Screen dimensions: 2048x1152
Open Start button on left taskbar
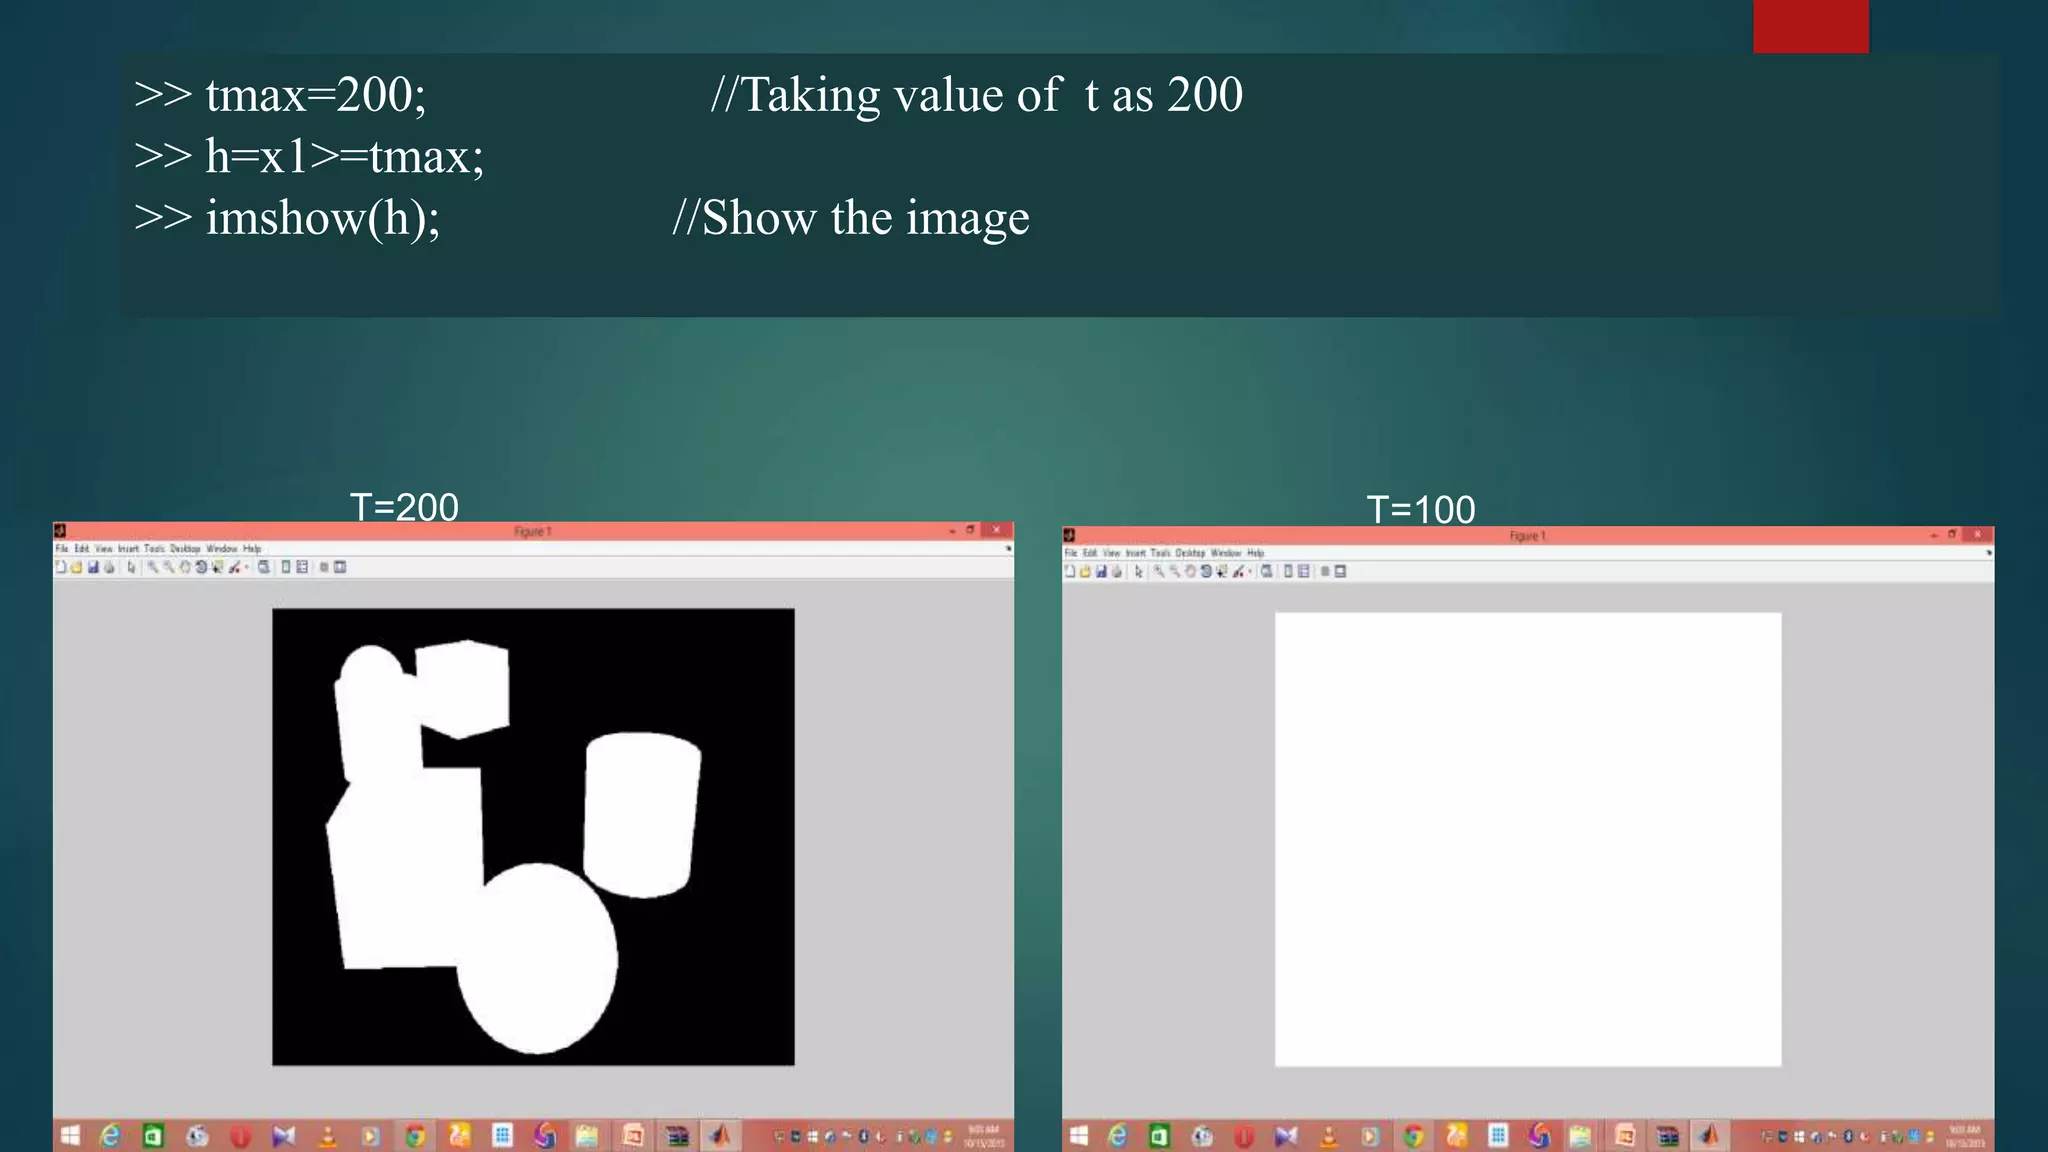coord(70,1136)
